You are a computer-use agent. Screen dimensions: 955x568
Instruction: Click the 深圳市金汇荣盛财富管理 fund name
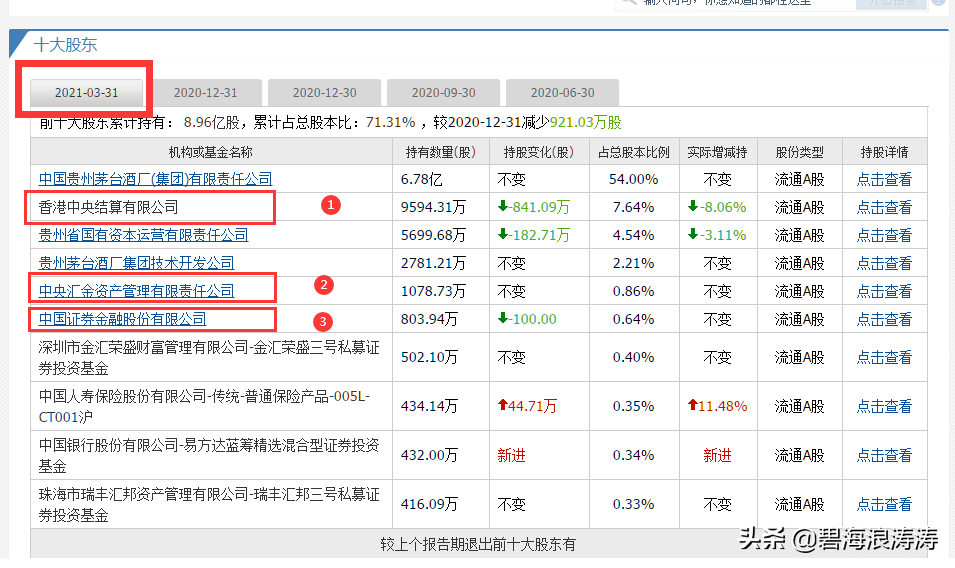pyautogui.click(x=209, y=357)
